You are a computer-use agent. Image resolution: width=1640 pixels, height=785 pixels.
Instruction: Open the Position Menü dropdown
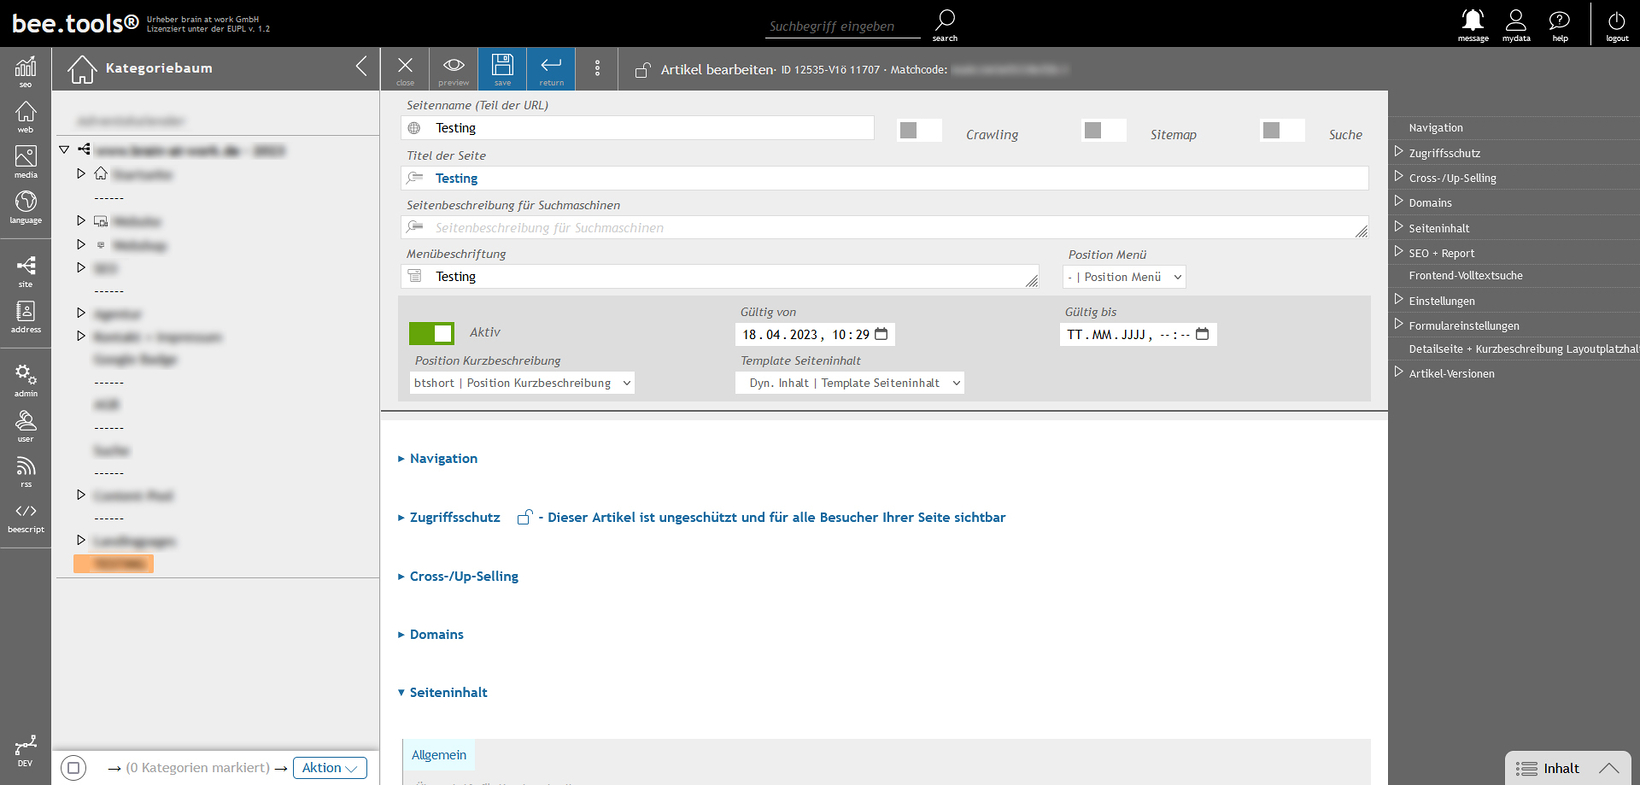pos(1124,277)
